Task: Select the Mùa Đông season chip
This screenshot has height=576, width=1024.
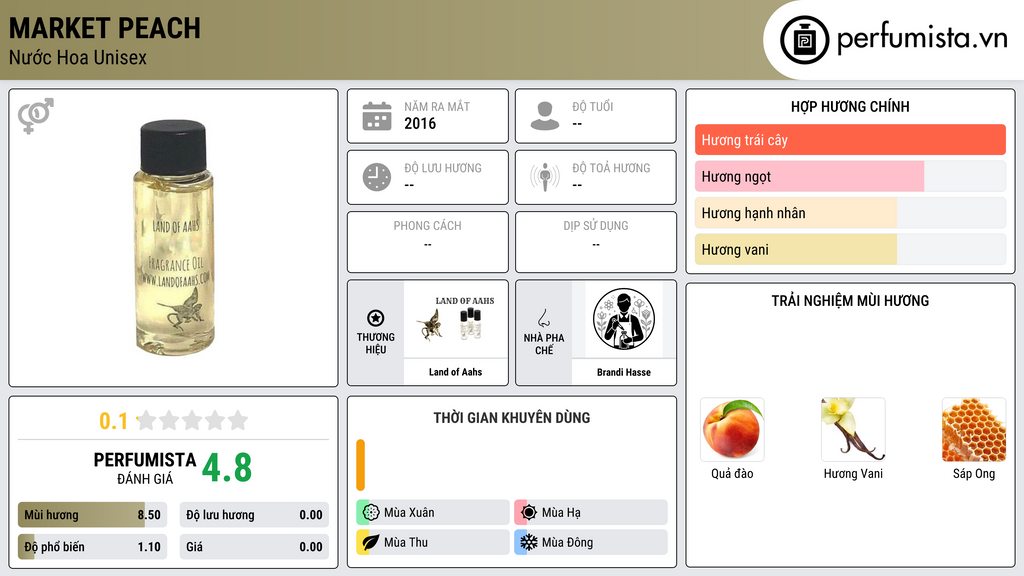Action: (591, 542)
